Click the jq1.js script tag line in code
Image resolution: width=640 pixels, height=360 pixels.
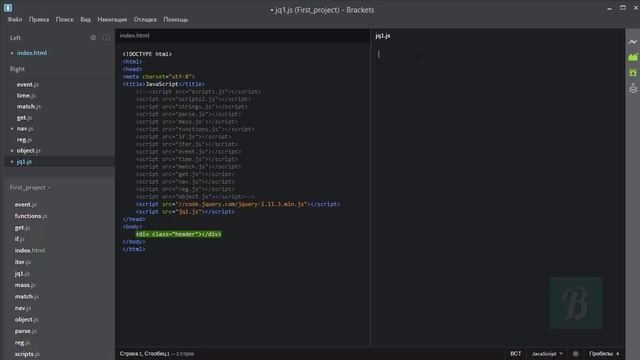(x=185, y=211)
